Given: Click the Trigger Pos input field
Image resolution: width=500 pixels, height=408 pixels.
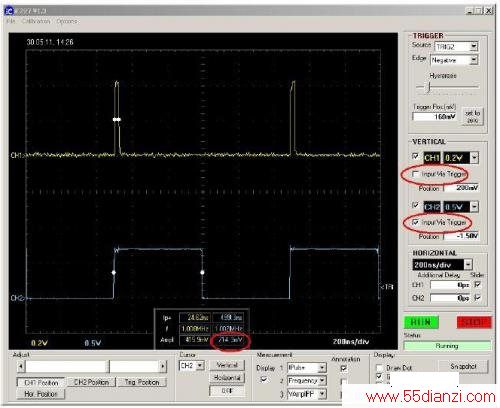Looking at the screenshot, I should click(434, 117).
